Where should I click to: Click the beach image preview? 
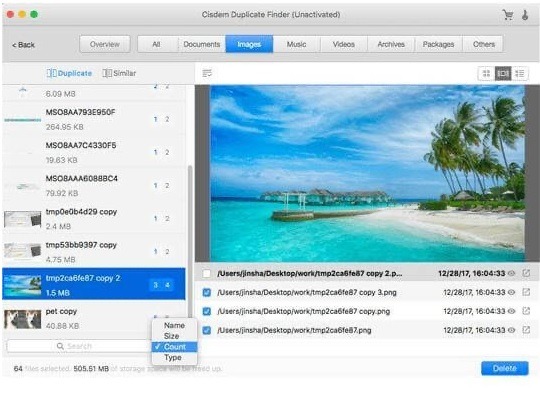click(367, 173)
